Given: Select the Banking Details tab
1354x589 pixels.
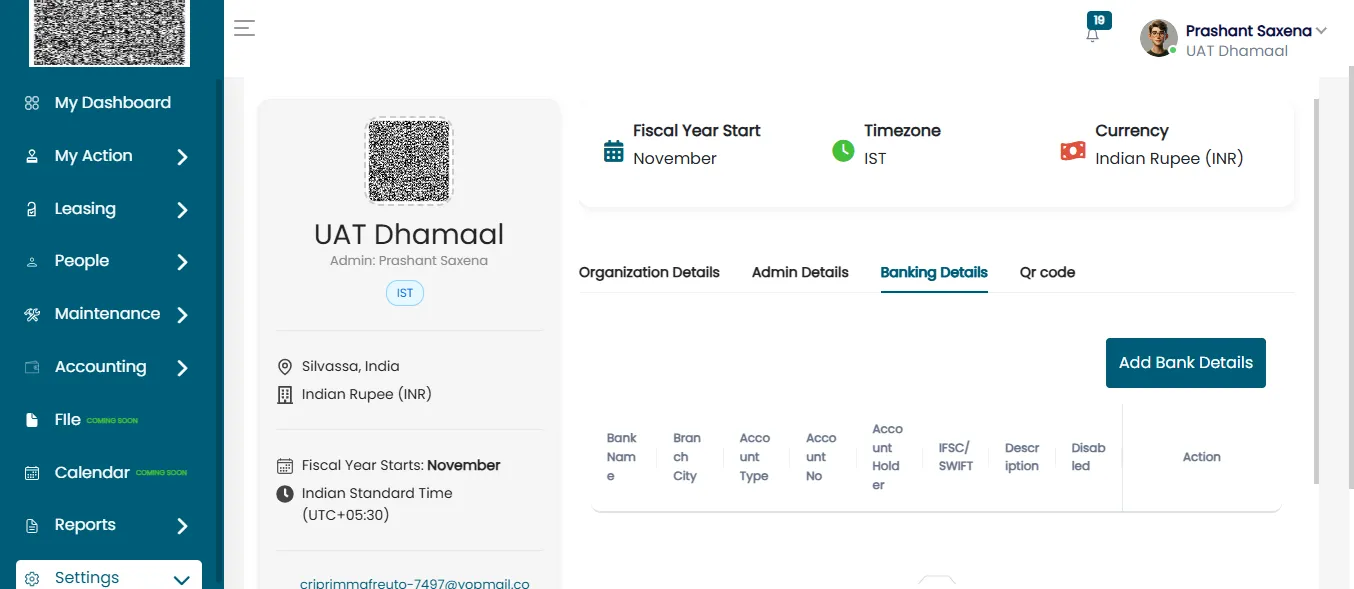Looking at the screenshot, I should point(934,272).
